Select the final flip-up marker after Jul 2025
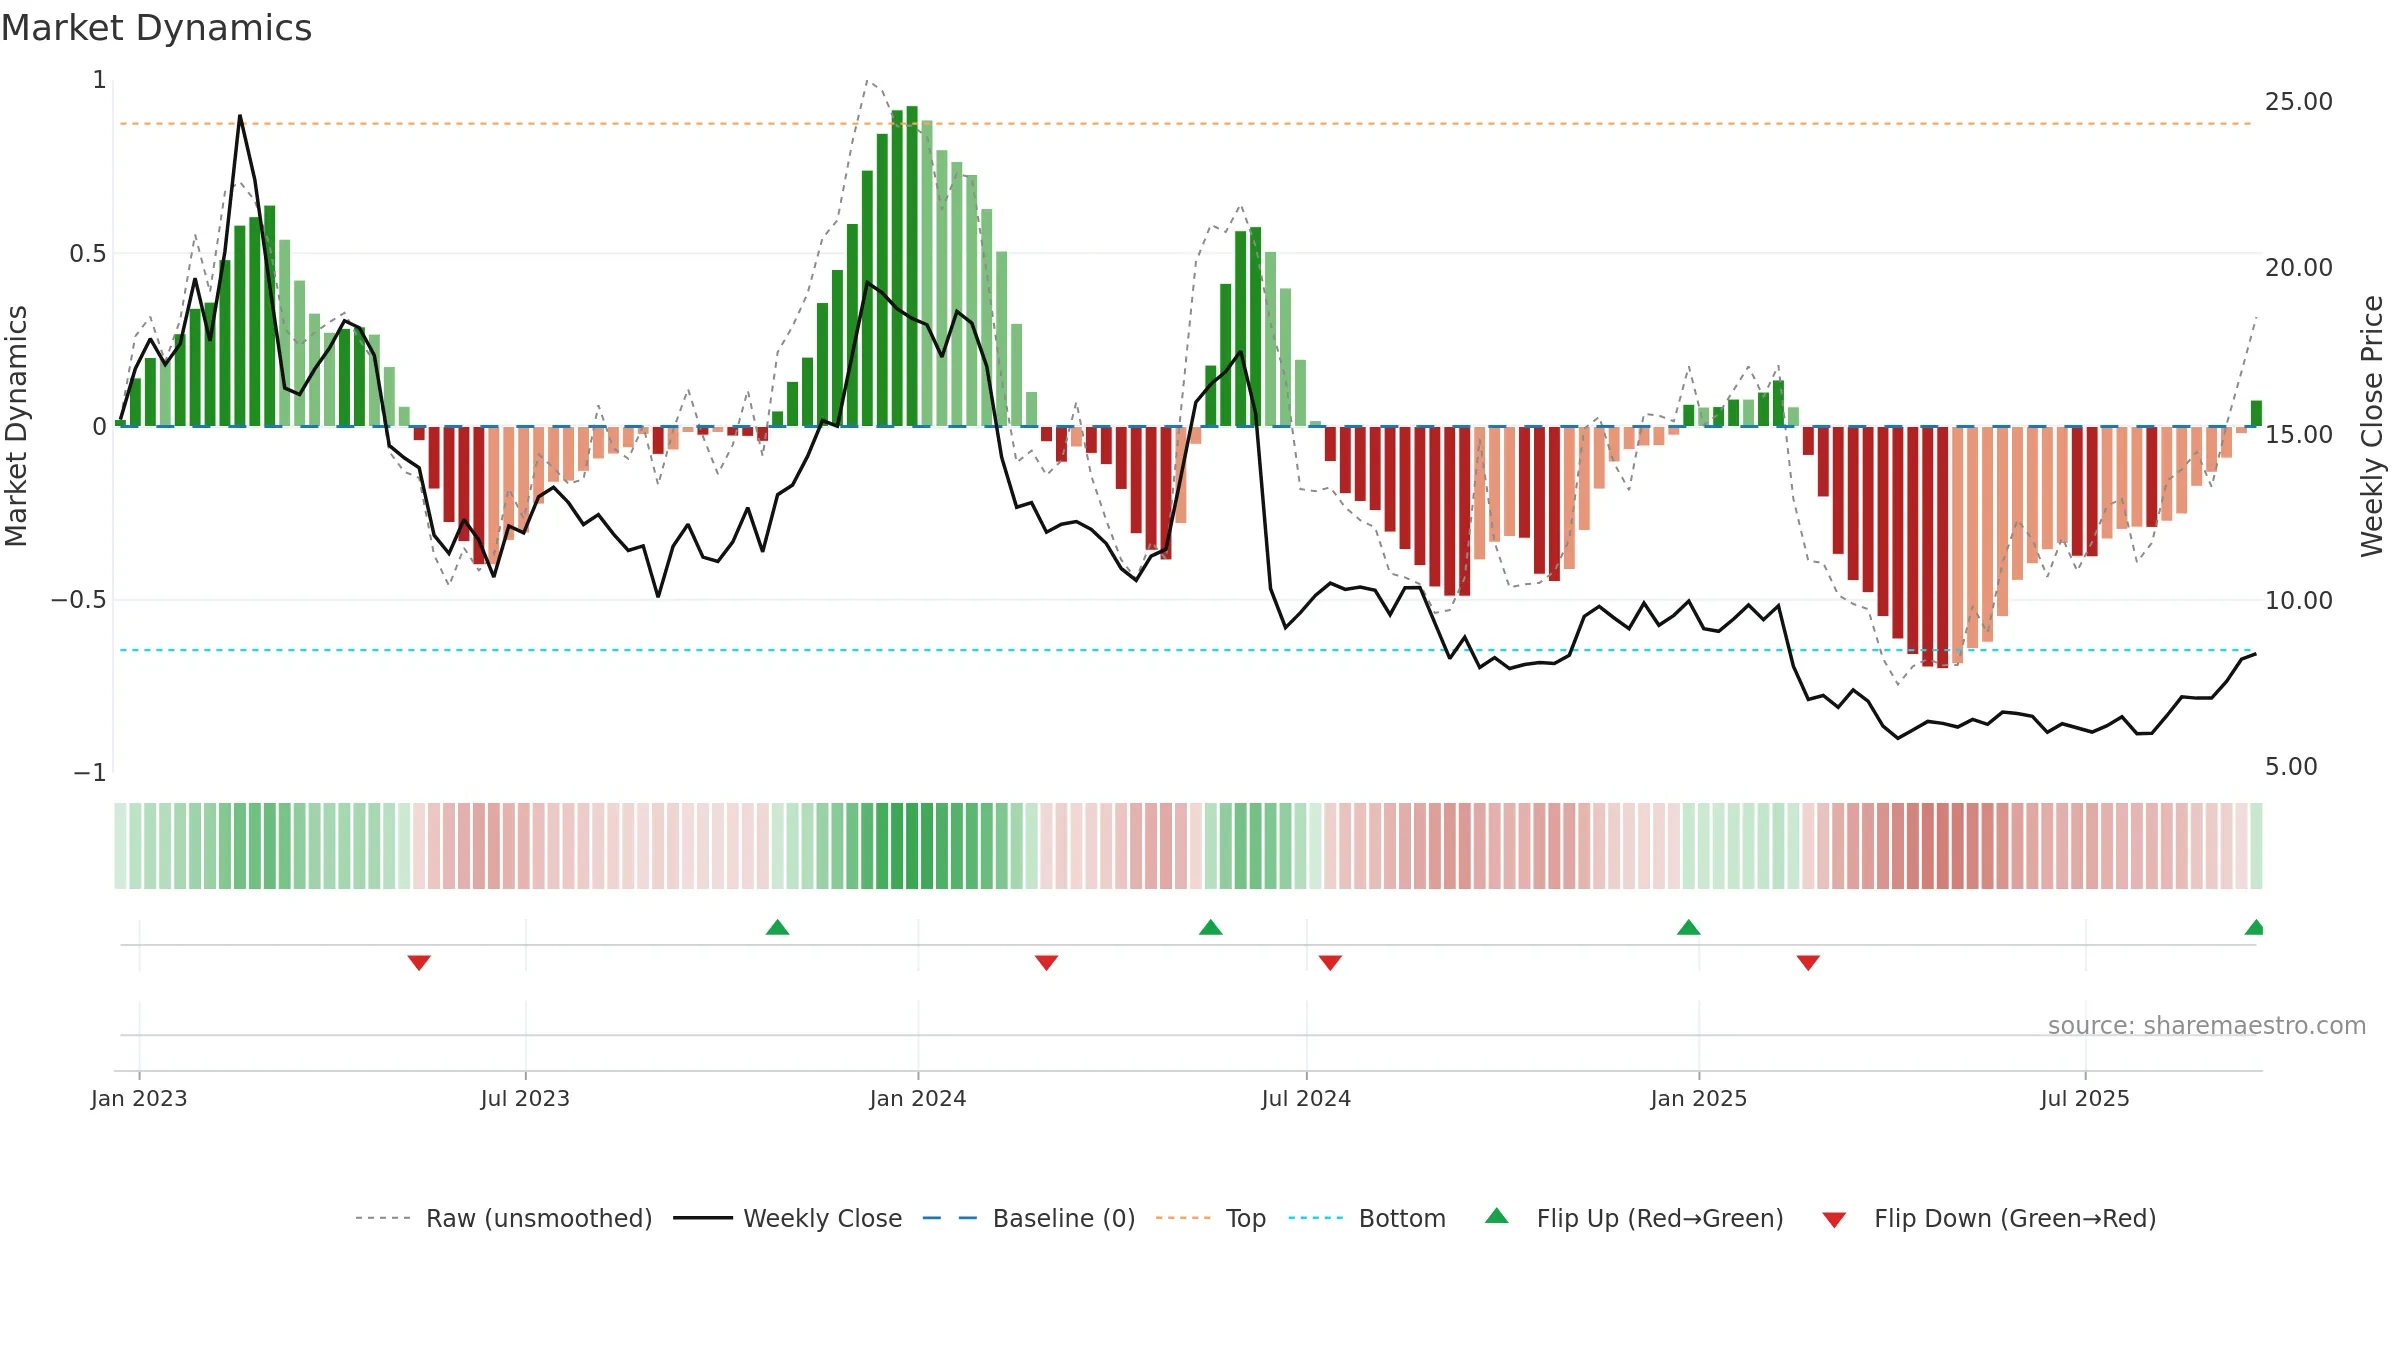The height and width of the screenshot is (1350, 2400). 2255,927
